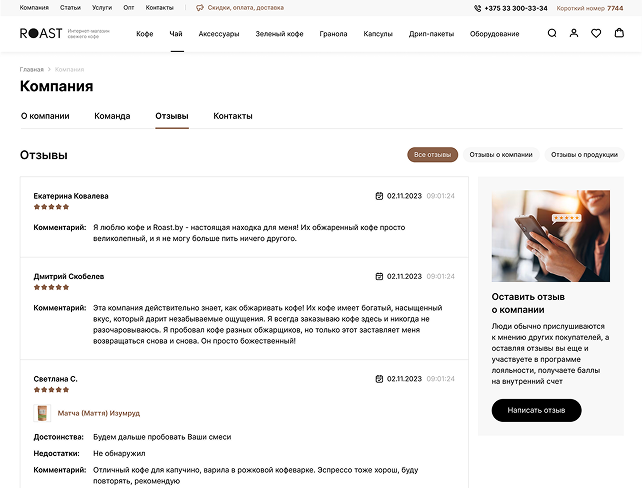
Task: Select the Все отзывы filter
Action: point(432,155)
